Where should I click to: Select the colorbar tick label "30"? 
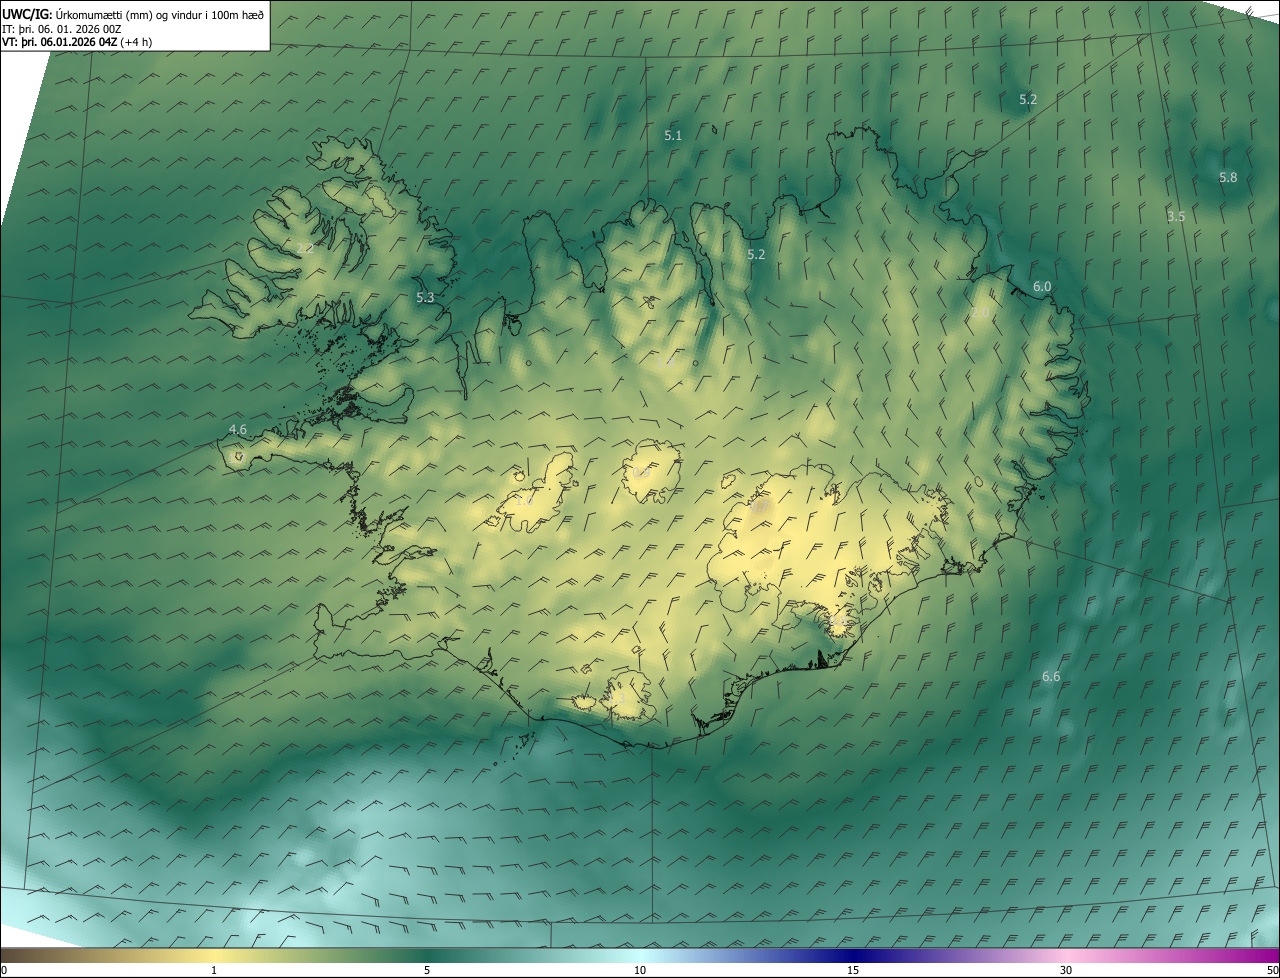pyautogui.click(x=1066, y=970)
